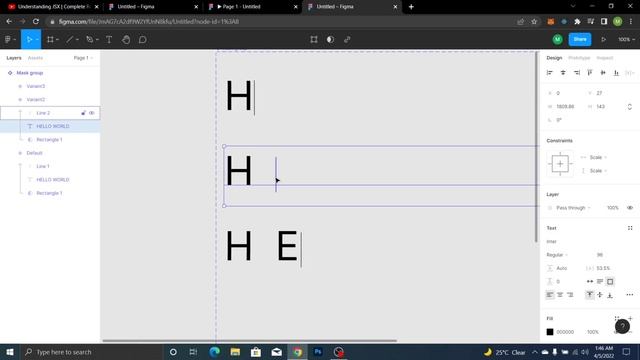
Task: Align left icon in Design panel
Action: [x=549, y=73]
